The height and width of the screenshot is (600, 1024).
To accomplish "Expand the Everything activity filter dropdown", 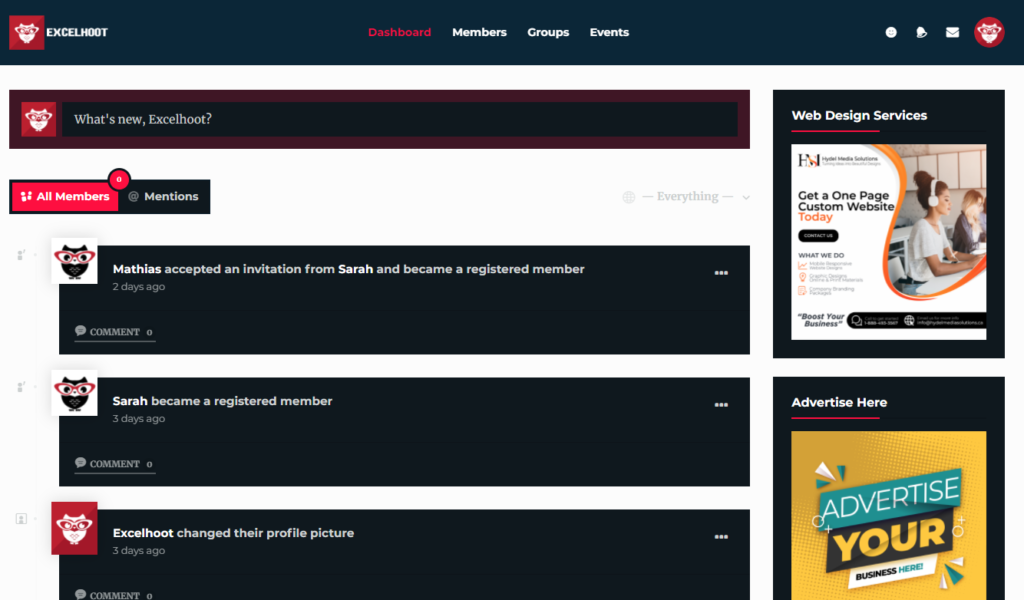I will (690, 197).
